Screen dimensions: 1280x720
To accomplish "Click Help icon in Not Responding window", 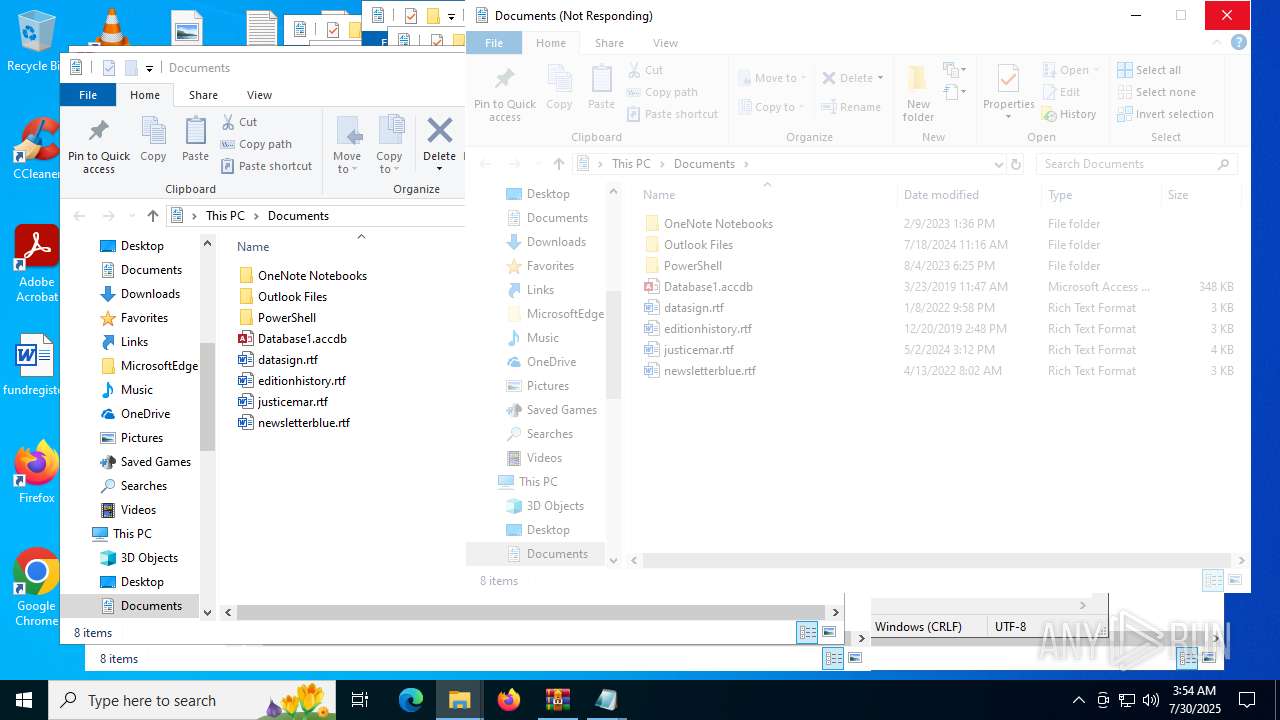I will 1239,43.
